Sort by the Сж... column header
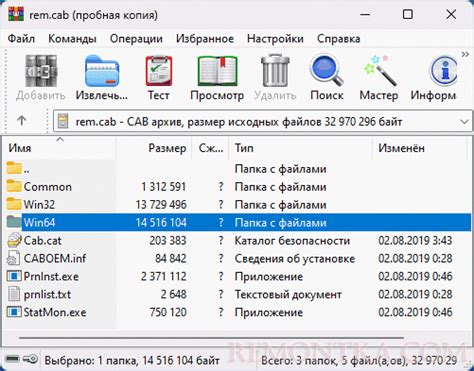Viewport: 474px width, 371px height. pos(210,148)
